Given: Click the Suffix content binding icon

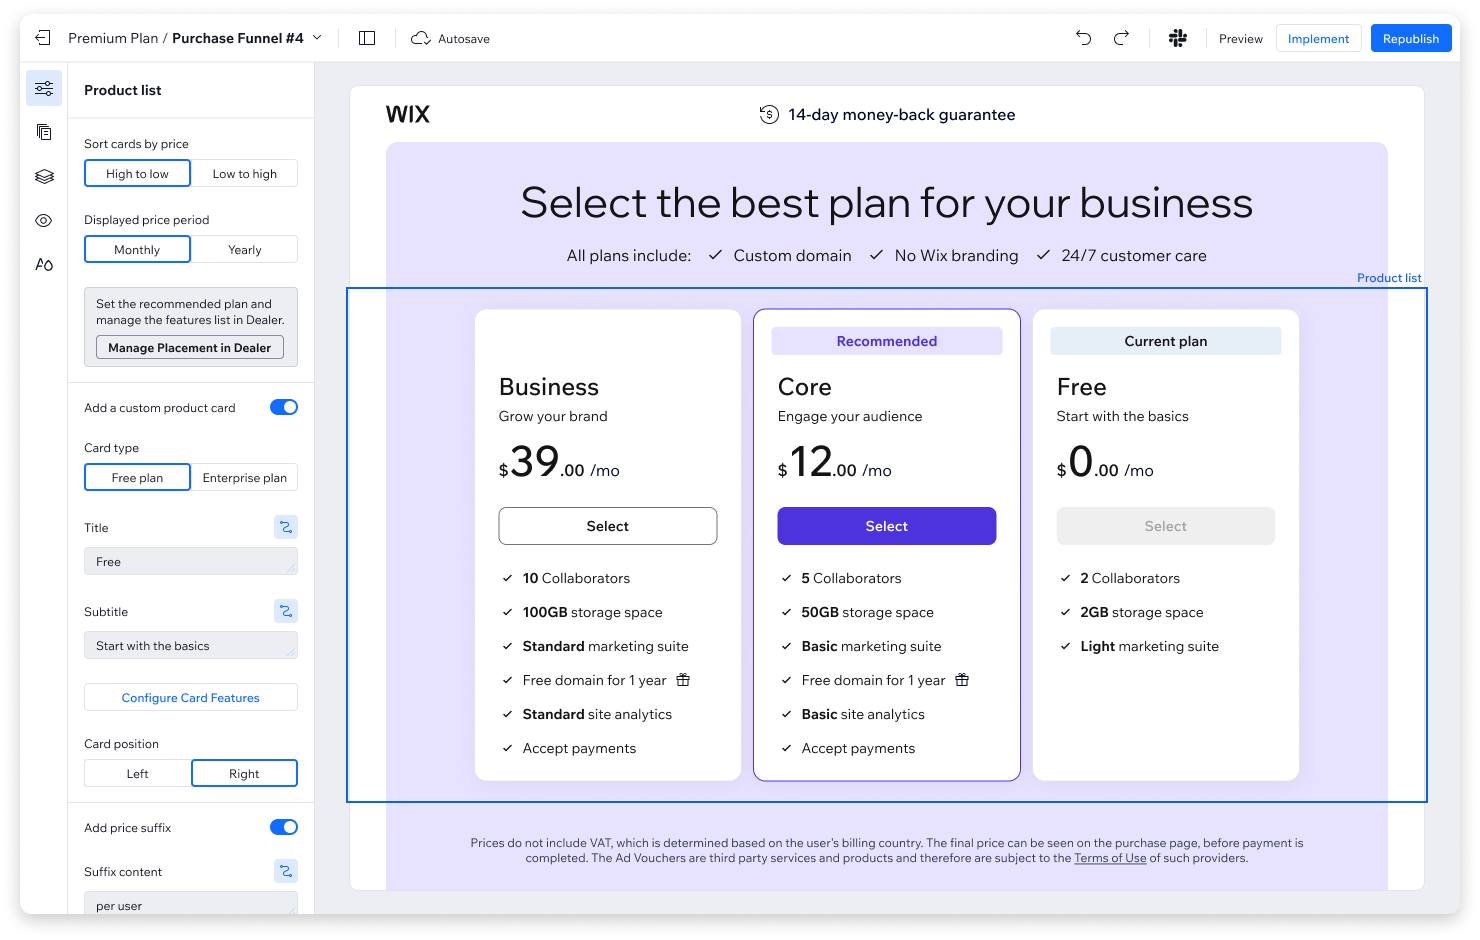Looking at the screenshot, I should [286, 871].
